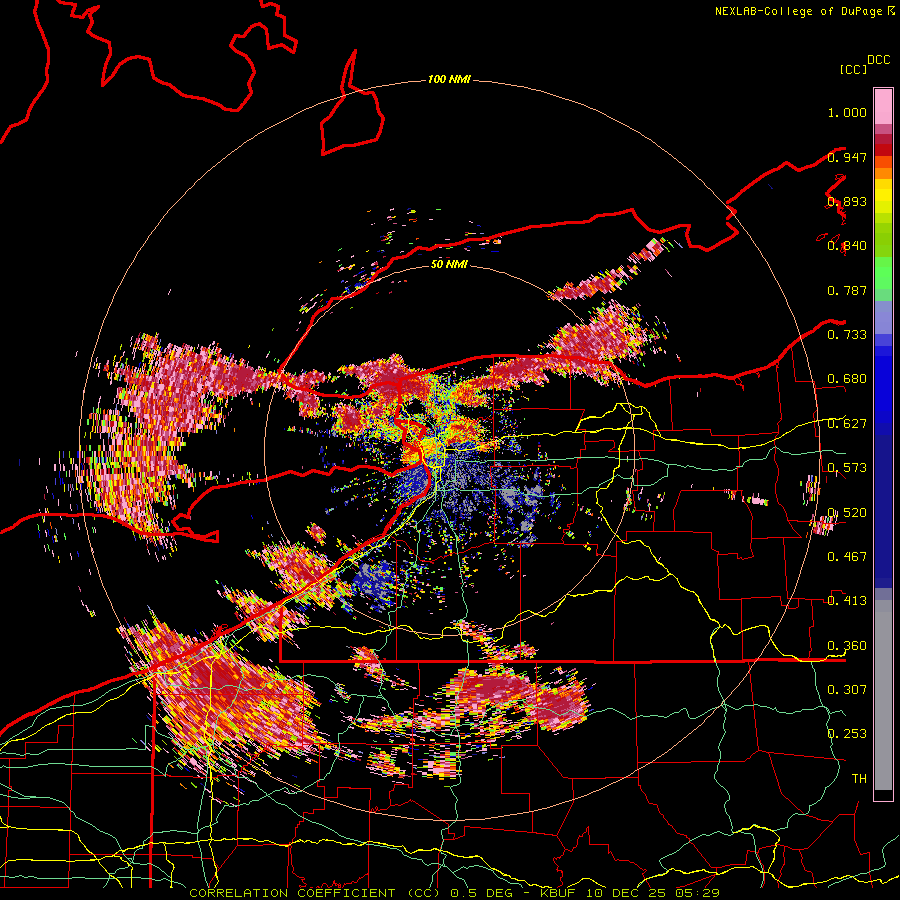
Task: Select the 0.680 legend value
Action: click(847, 379)
